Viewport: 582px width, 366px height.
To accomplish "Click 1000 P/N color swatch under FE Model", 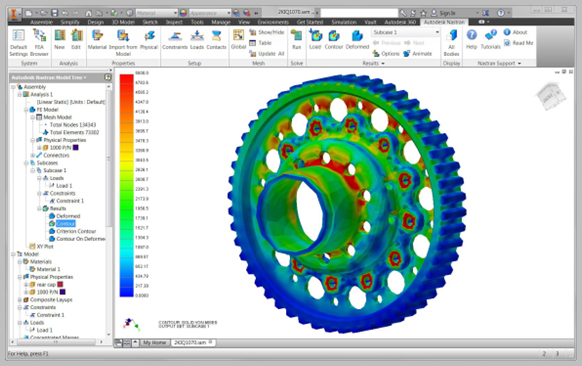I will point(75,148).
